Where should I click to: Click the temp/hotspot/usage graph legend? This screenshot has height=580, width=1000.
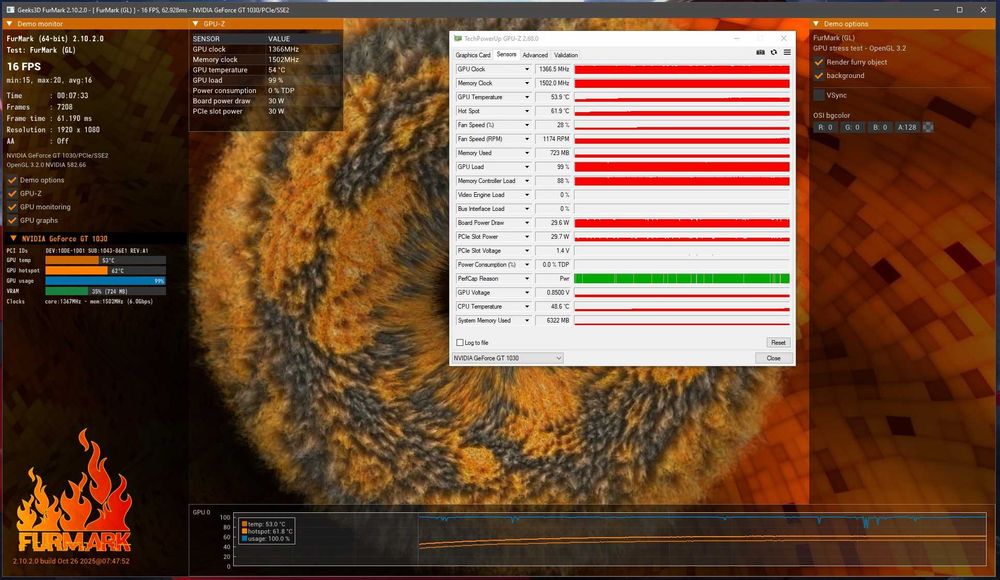click(x=267, y=531)
